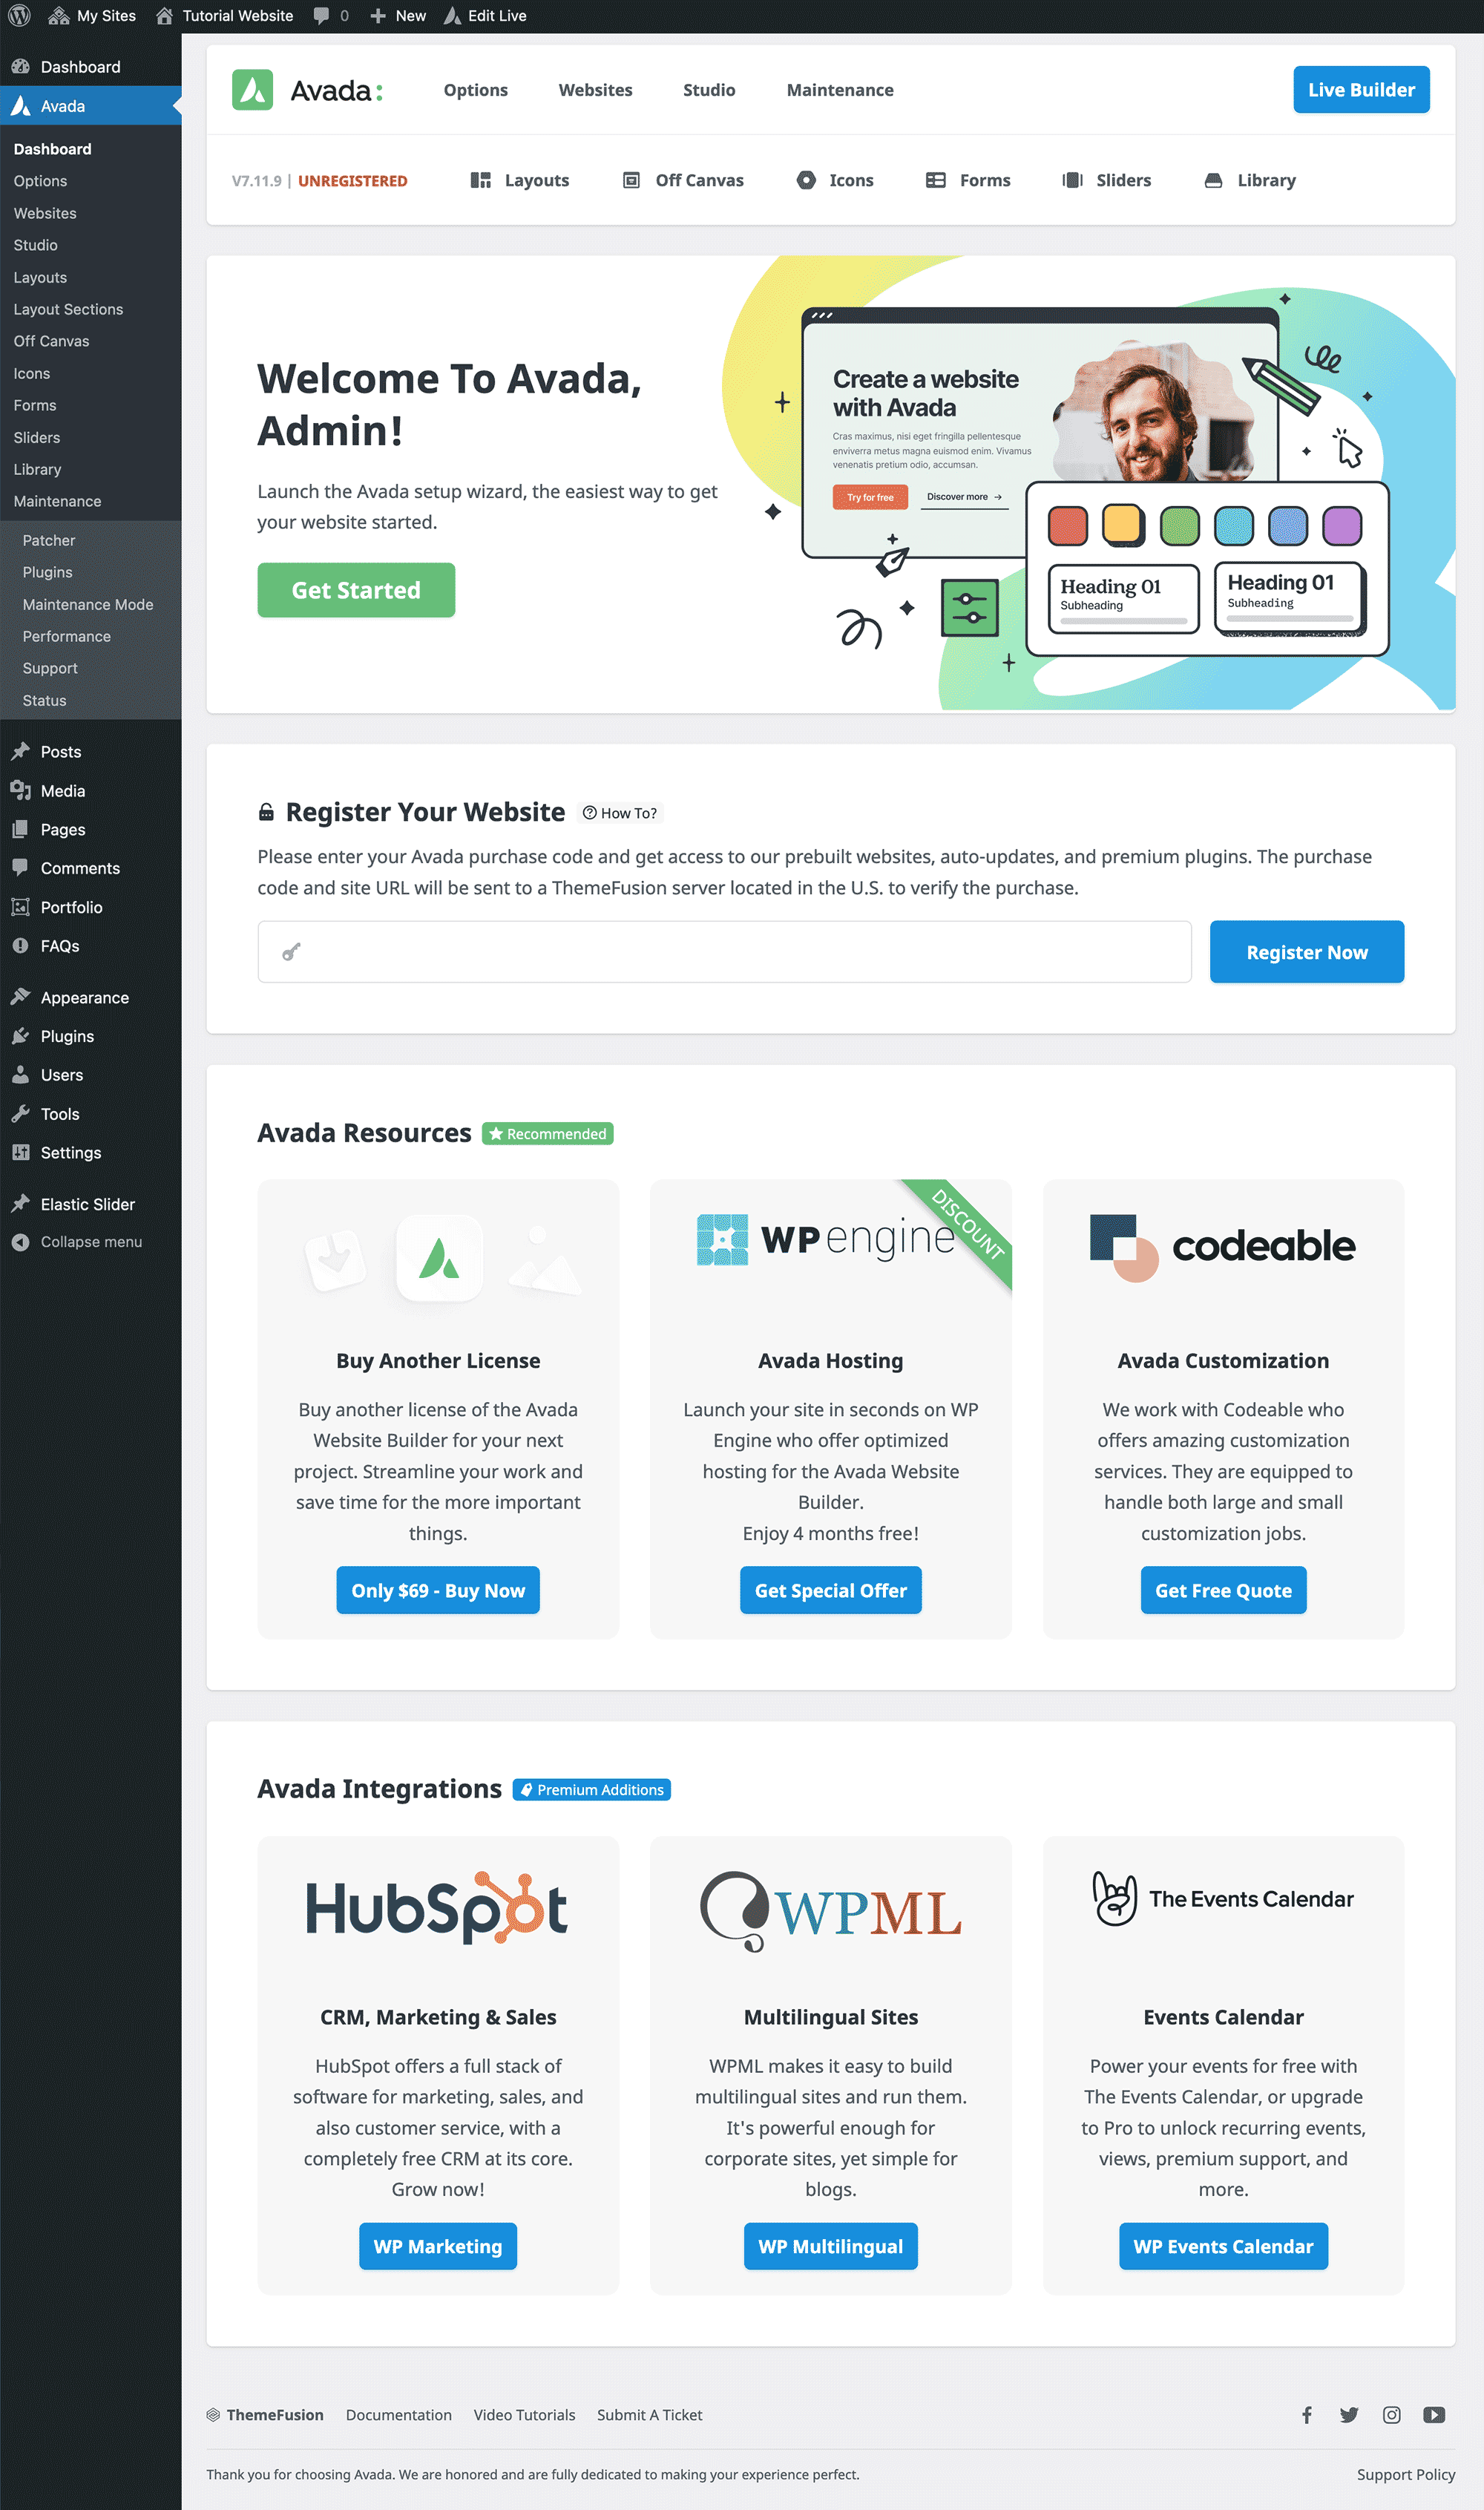Open the Pages sidebar menu
The width and height of the screenshot is (1484, 2510).
point(91,830)
